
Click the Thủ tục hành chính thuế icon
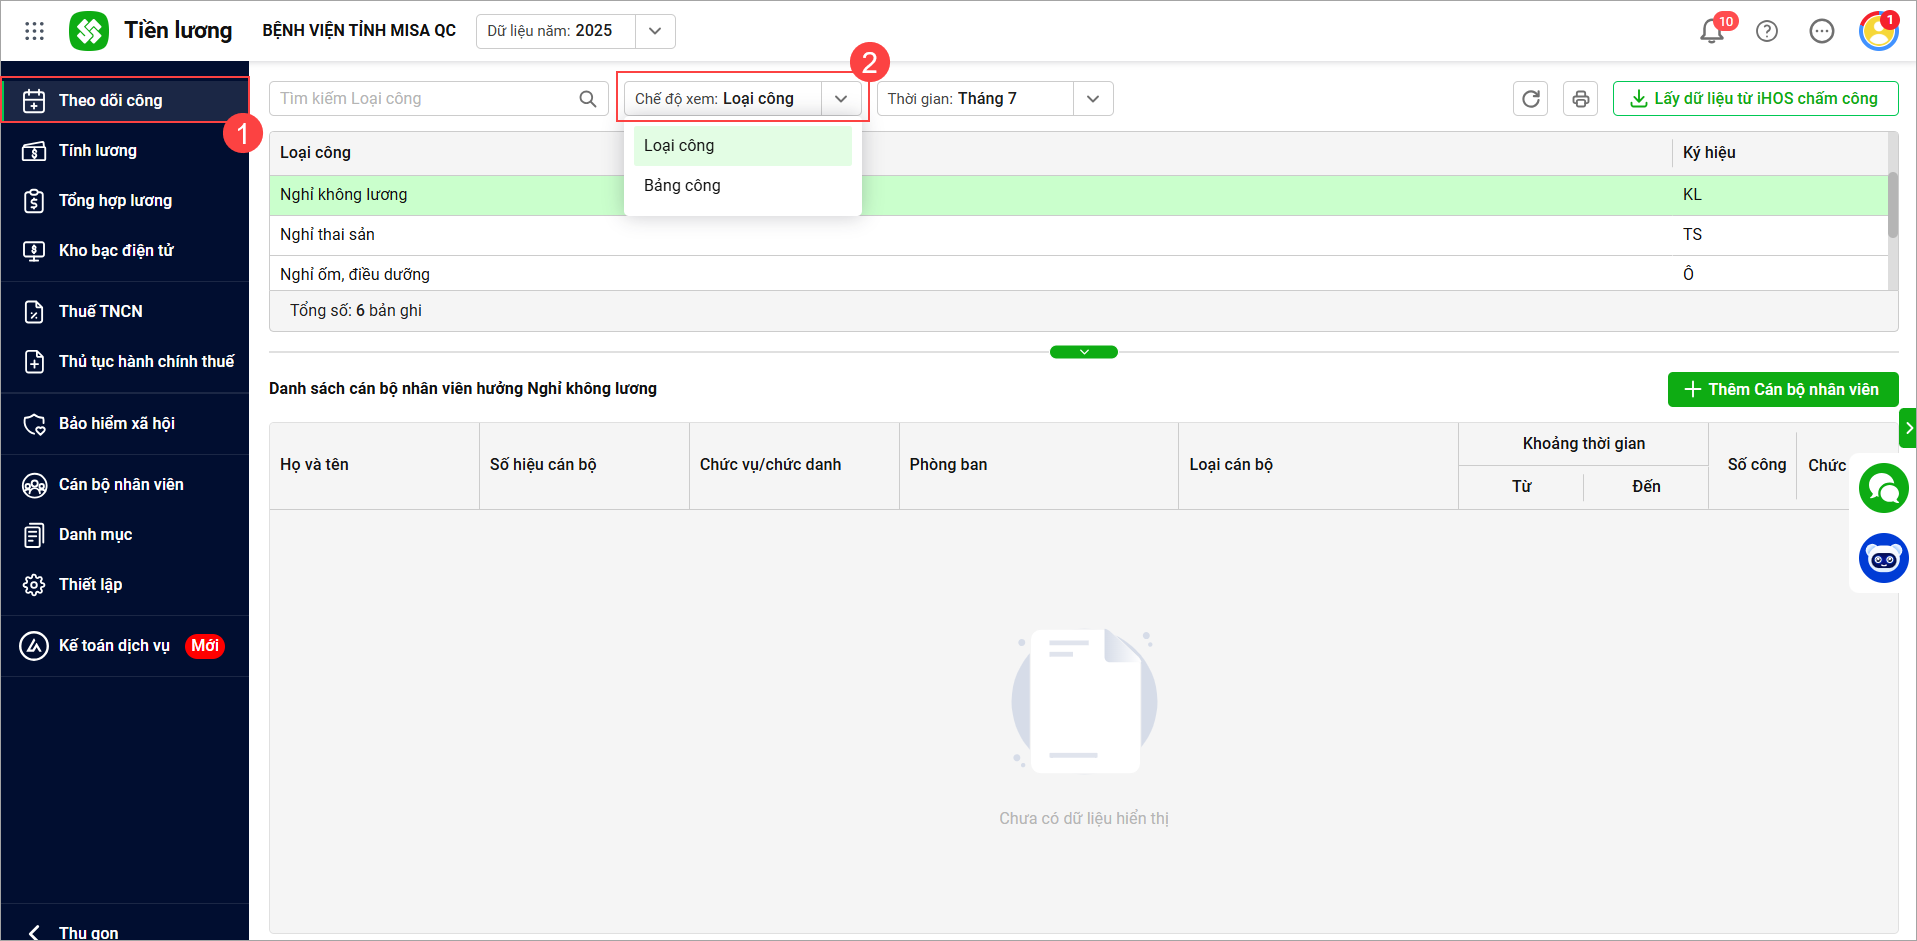(x=34, y=362)
